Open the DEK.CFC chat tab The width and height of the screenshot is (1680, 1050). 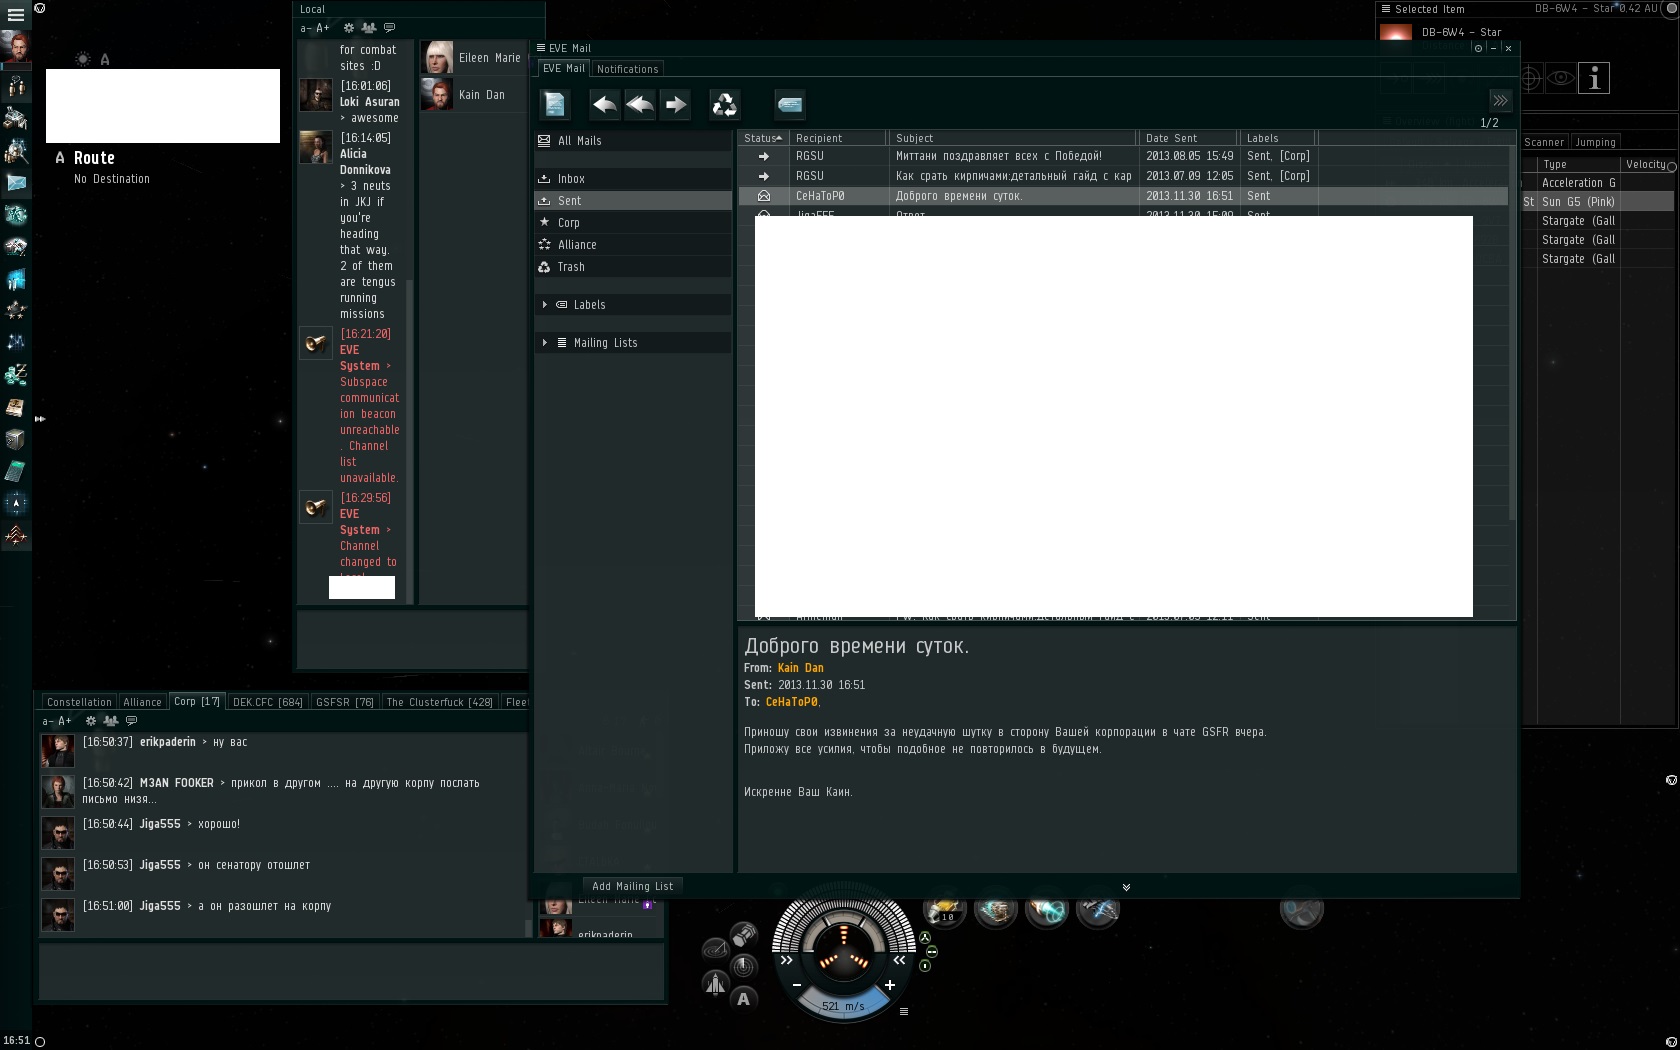point(267,702)
